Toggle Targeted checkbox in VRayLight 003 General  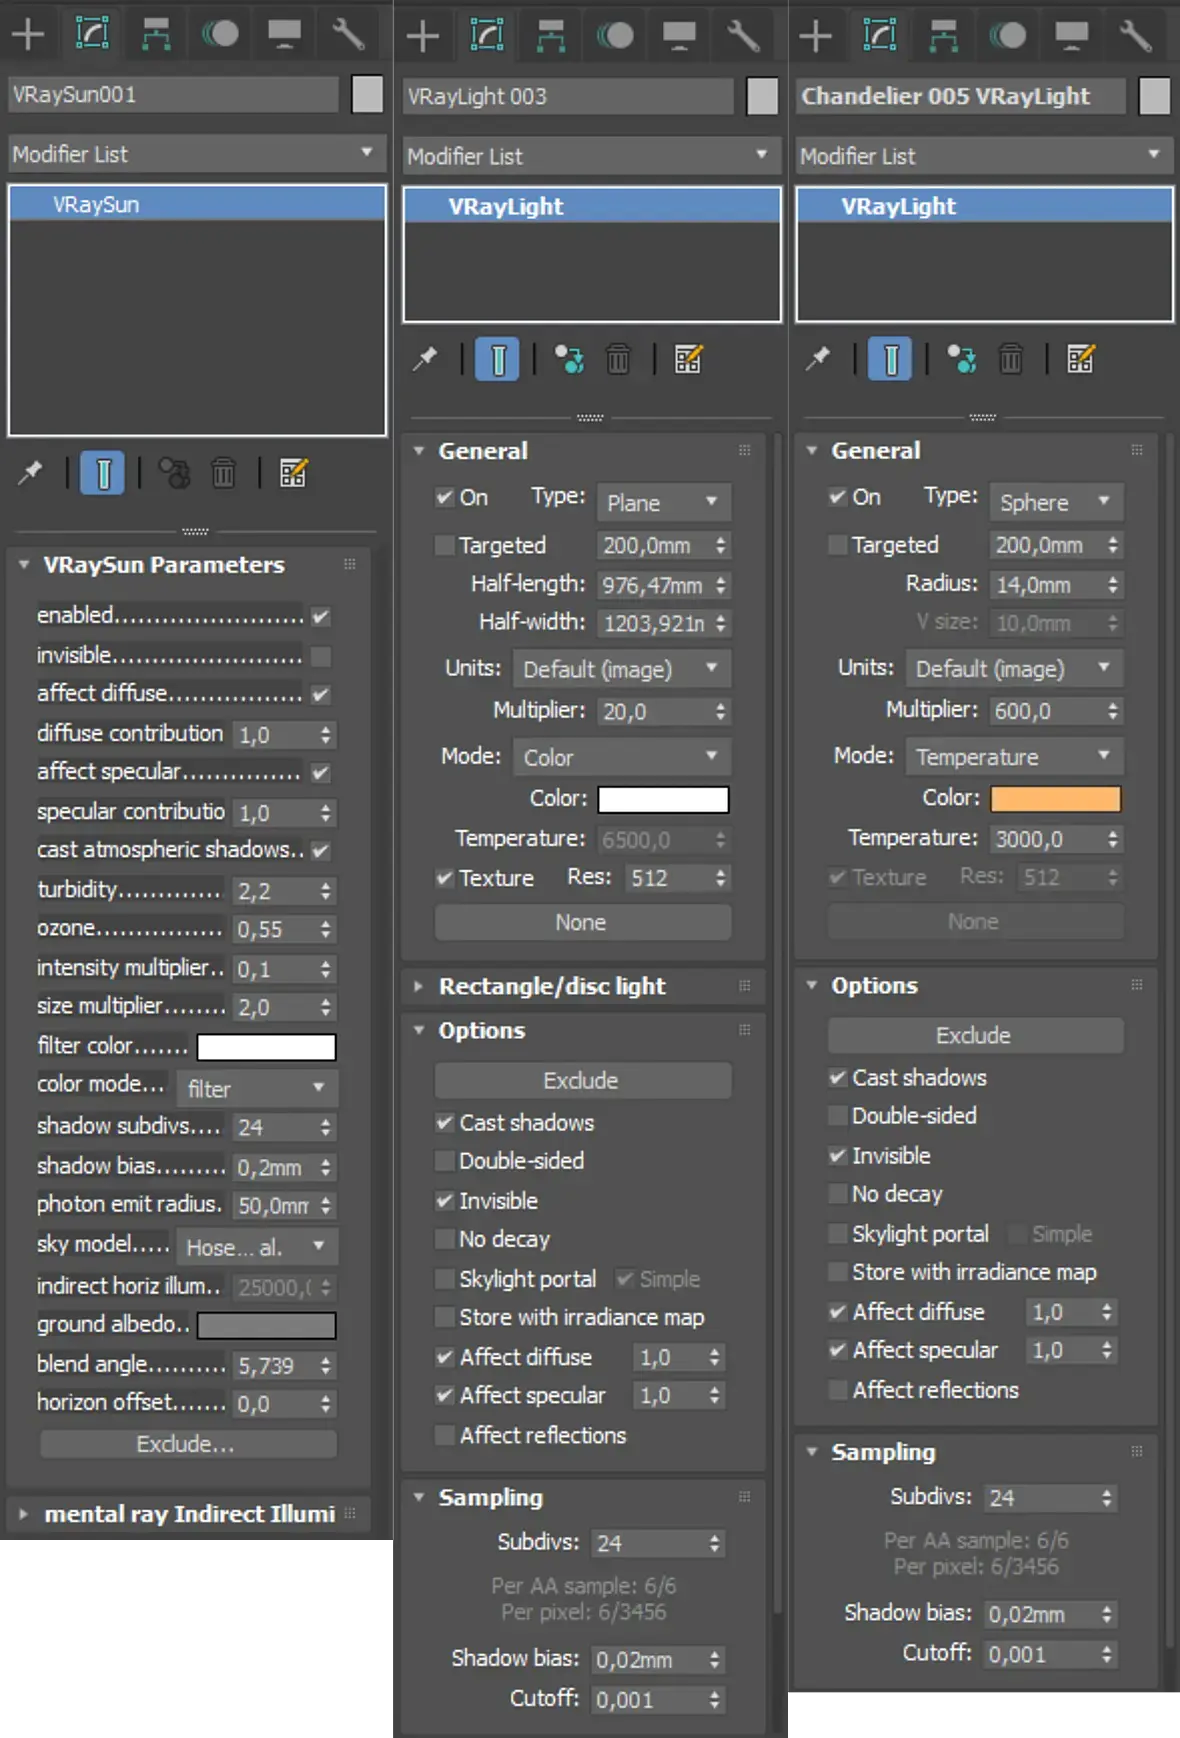coord(444,545)
